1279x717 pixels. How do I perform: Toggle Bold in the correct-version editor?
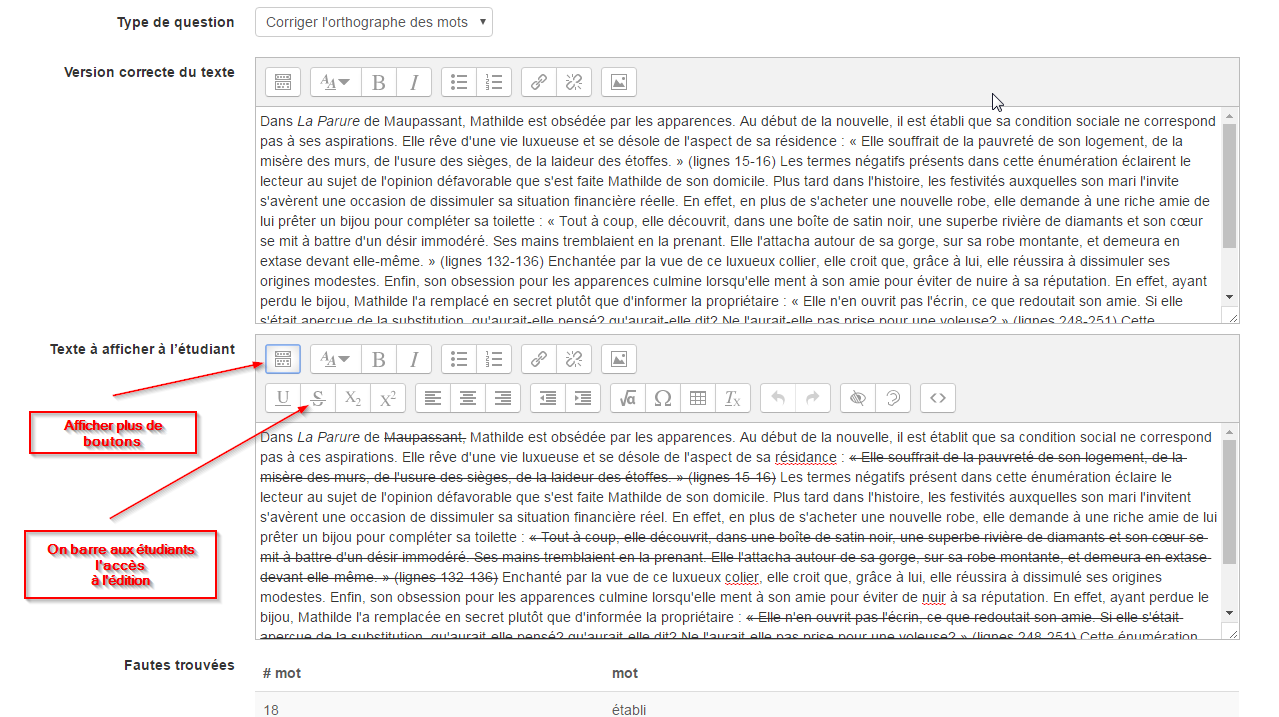tap(379, 82)
